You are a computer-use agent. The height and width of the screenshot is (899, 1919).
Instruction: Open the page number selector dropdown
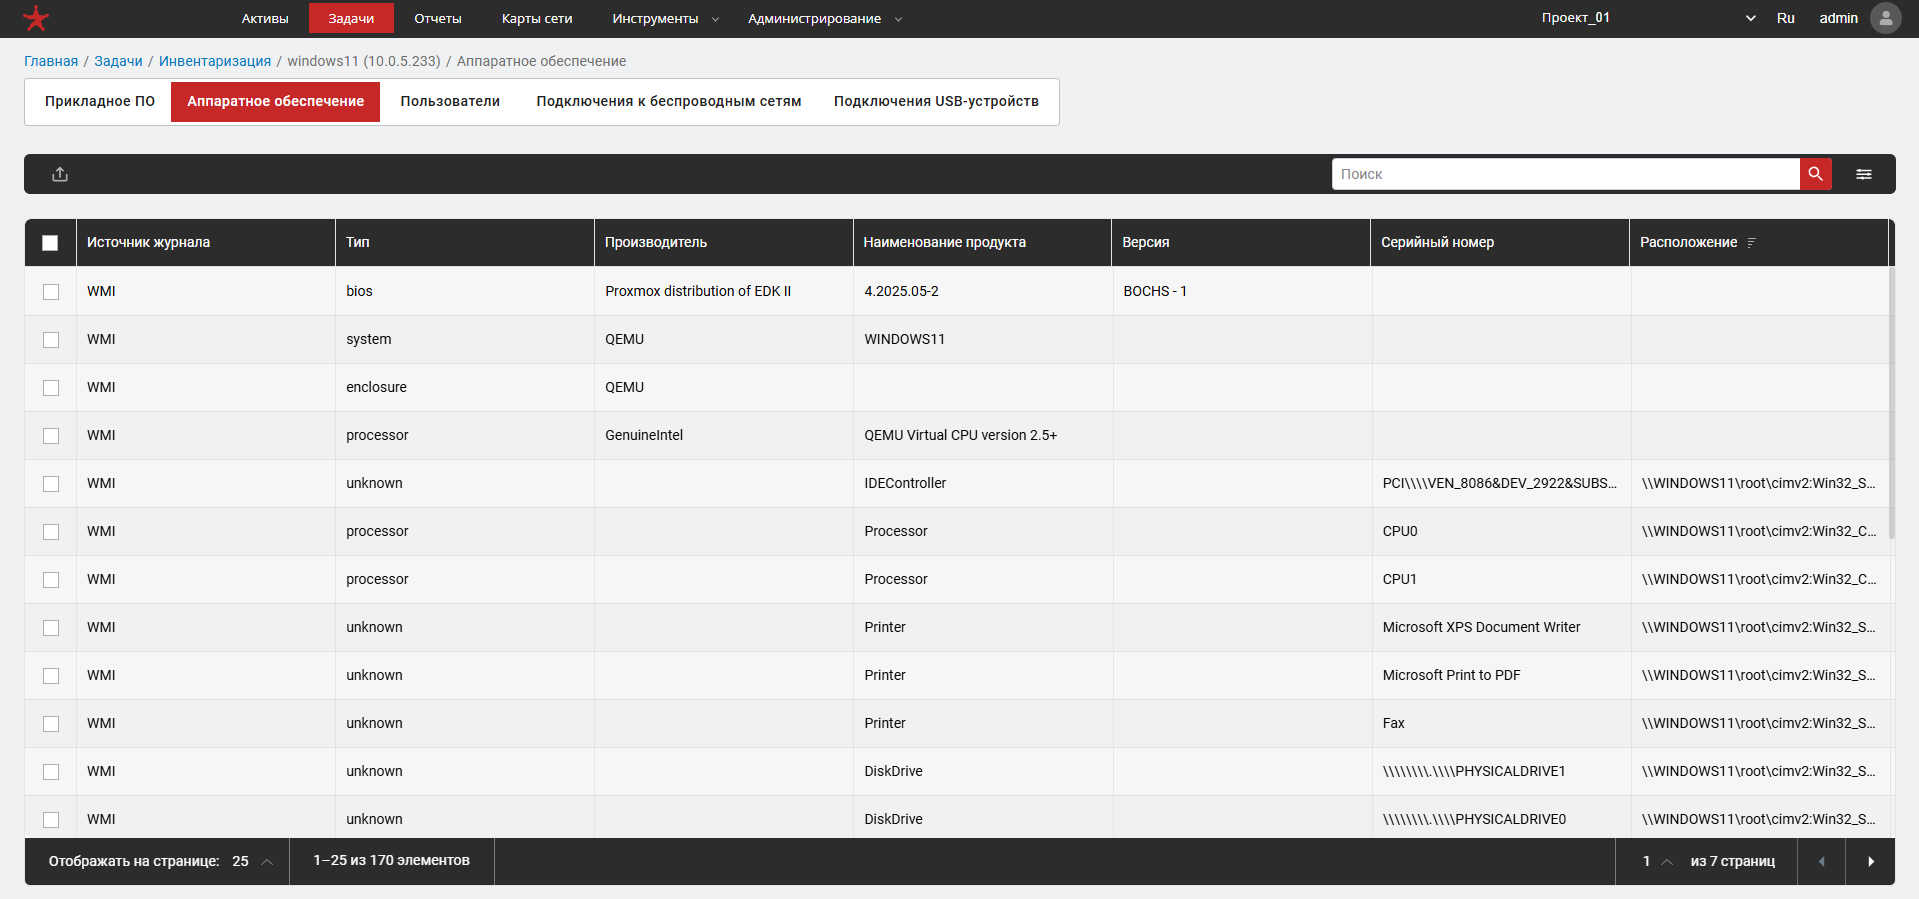click(1657, 861)
